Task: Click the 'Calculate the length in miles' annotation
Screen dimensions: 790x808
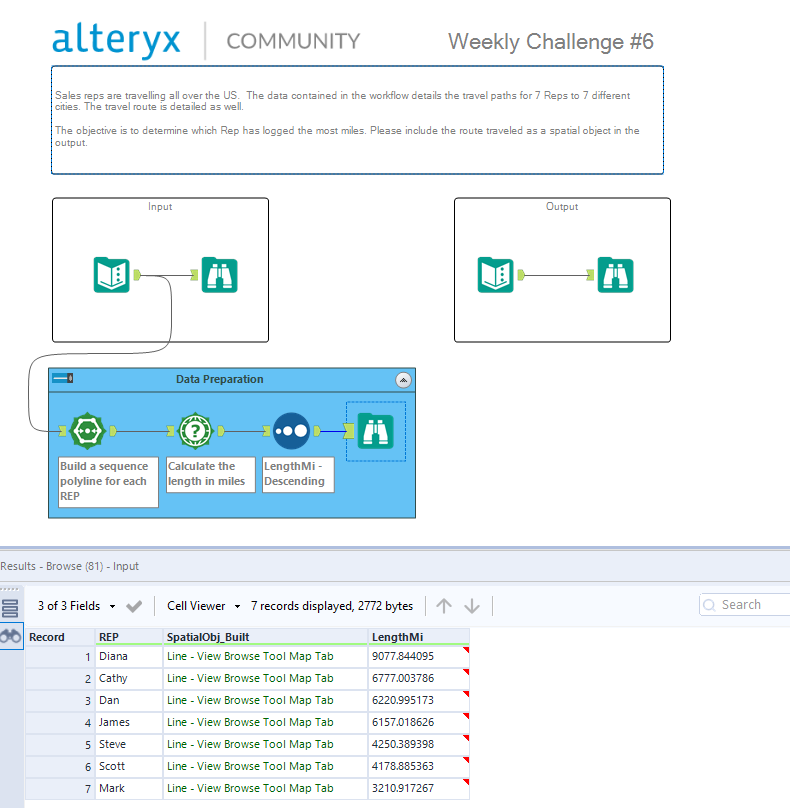Action: click(210, 475)
